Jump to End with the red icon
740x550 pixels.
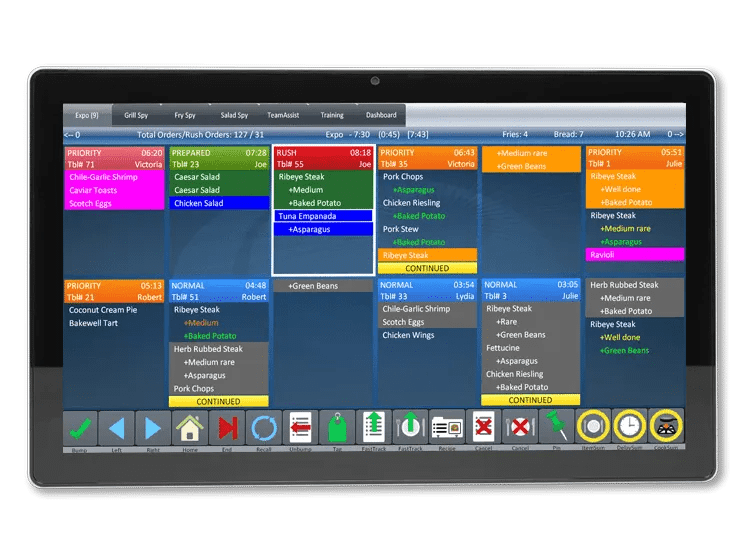coord(227,428)
